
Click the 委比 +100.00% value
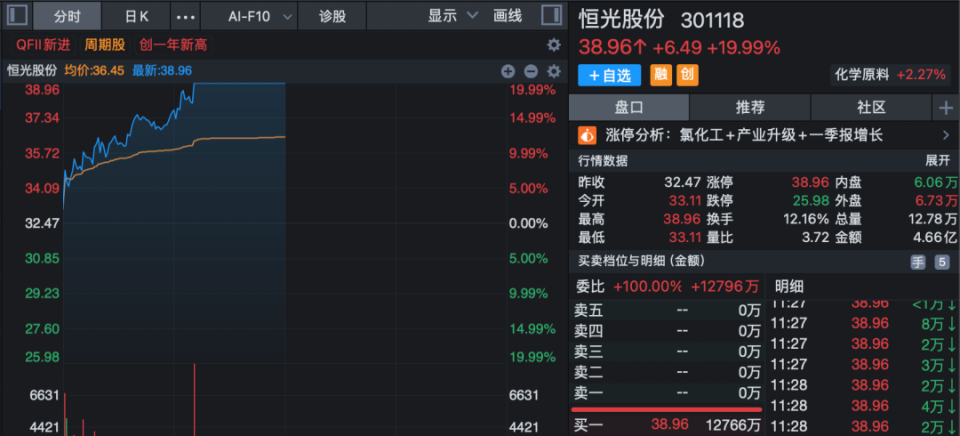(648, 286)
